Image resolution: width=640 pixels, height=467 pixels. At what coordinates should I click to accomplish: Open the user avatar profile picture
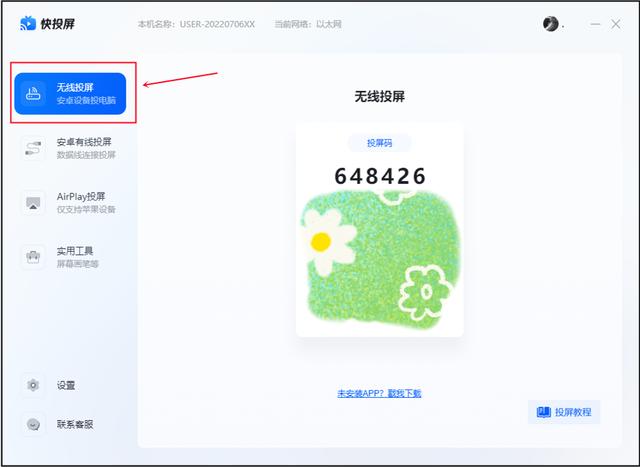coord(550,24)
